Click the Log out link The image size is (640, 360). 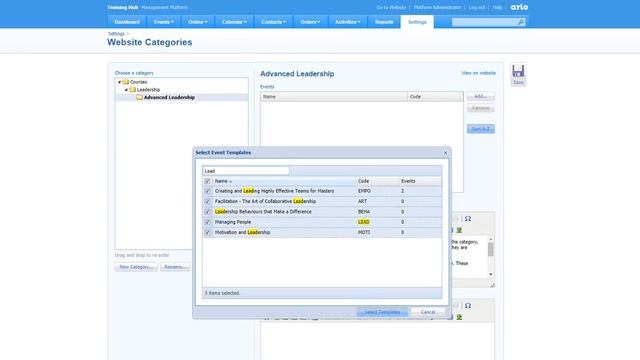[476, 7]
